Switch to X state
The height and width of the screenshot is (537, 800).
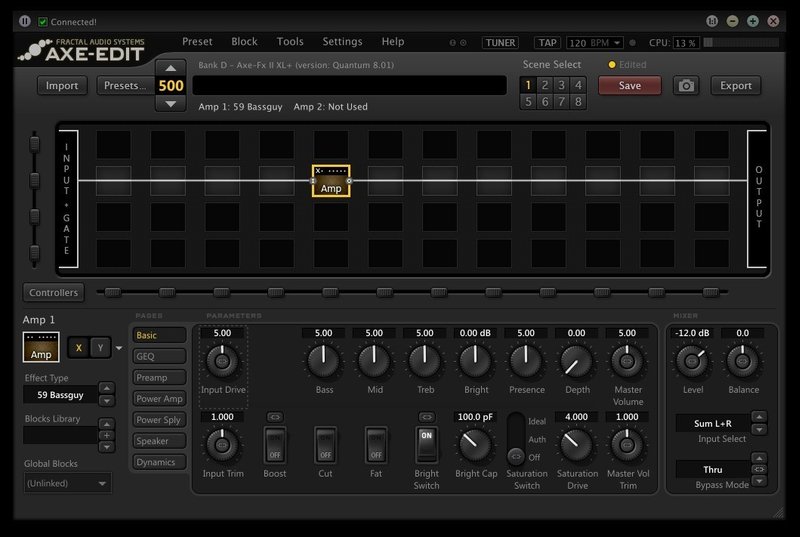(79, 348)
